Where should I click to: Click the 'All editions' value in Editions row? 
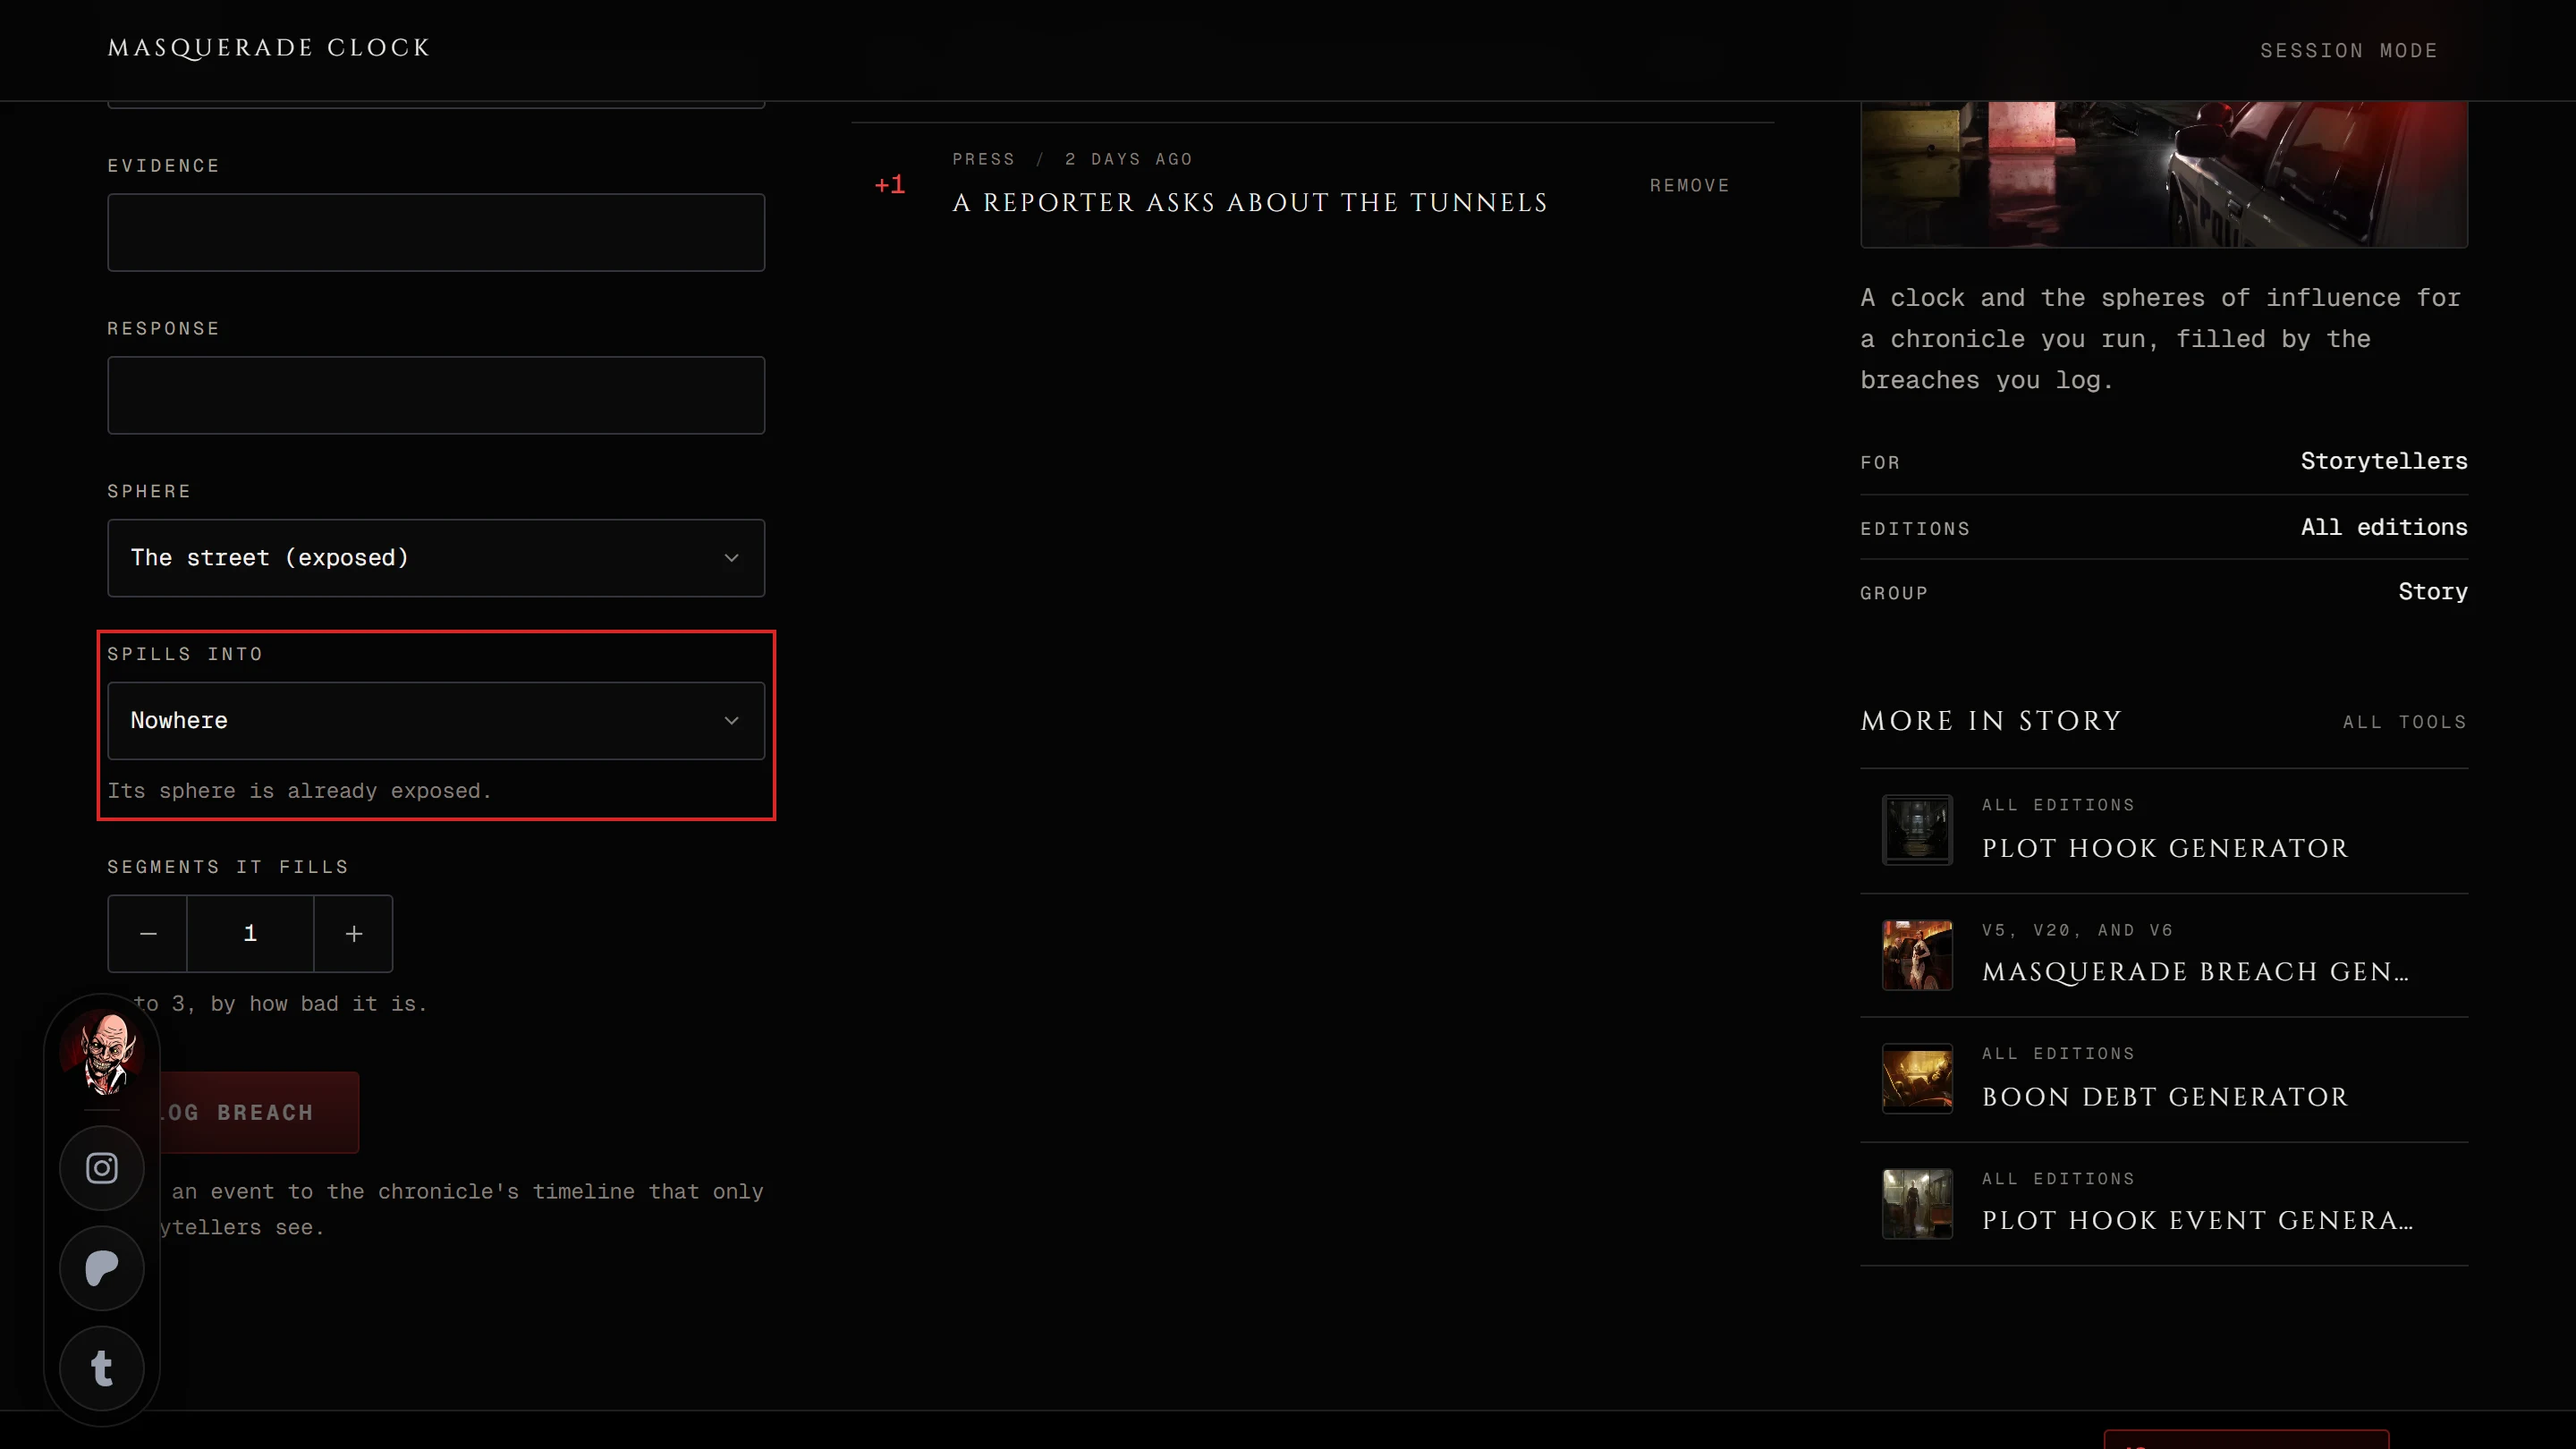click(2384, 527)
